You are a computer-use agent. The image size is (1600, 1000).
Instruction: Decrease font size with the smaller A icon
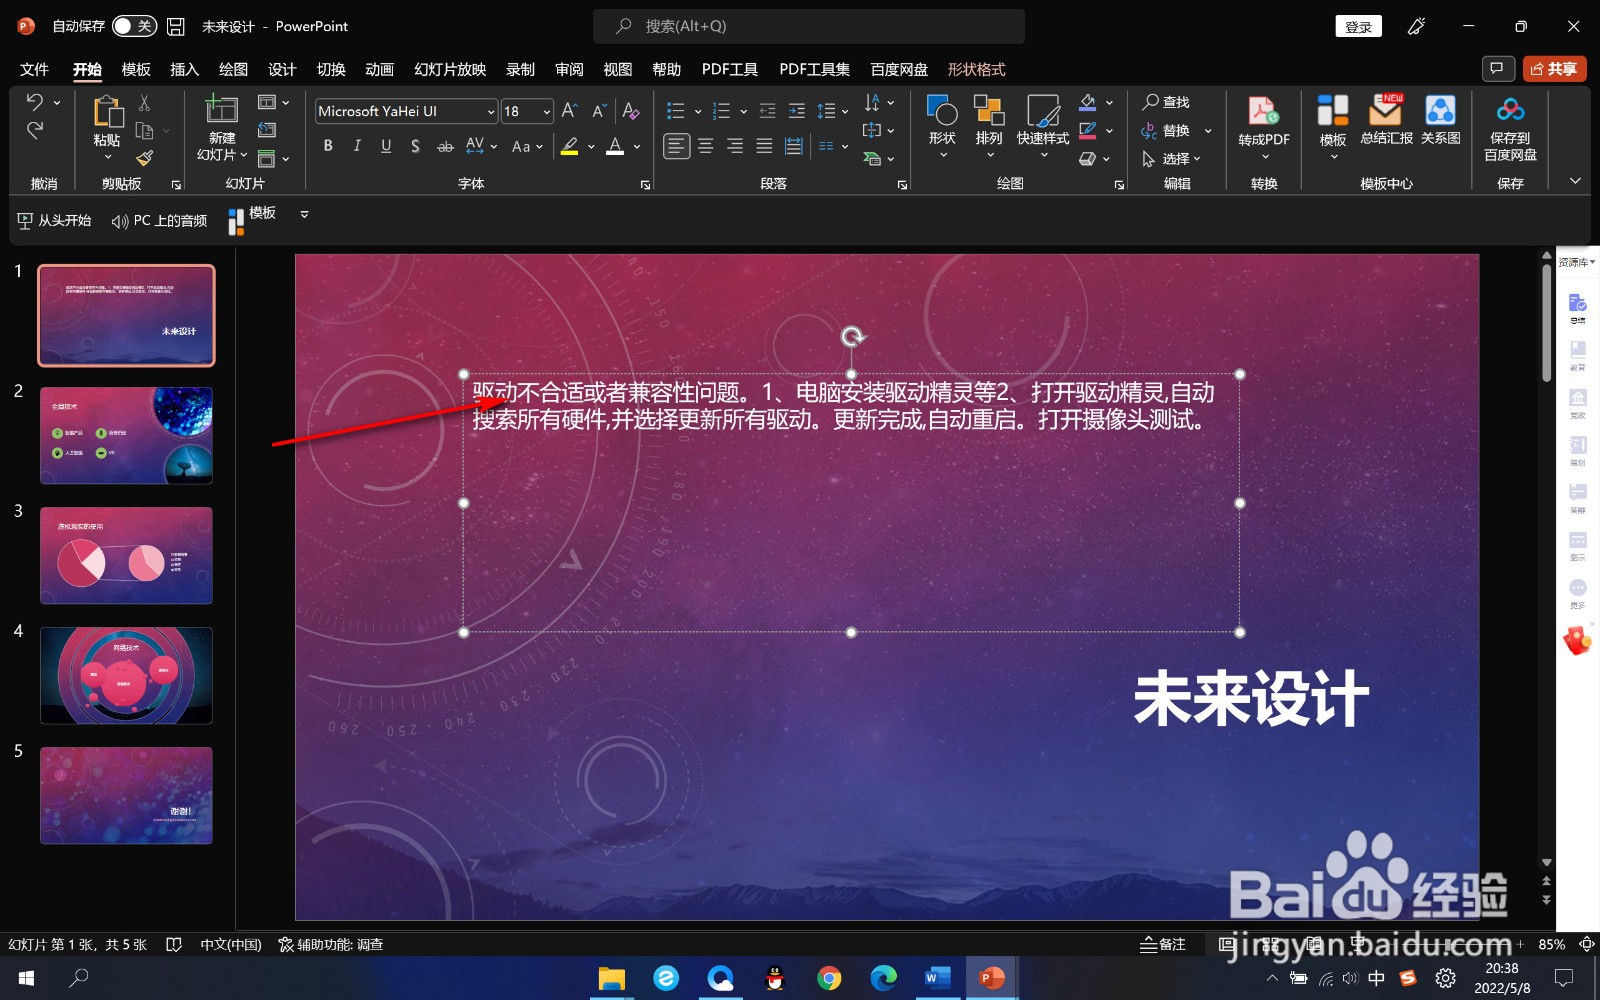[x=598, y=111]
